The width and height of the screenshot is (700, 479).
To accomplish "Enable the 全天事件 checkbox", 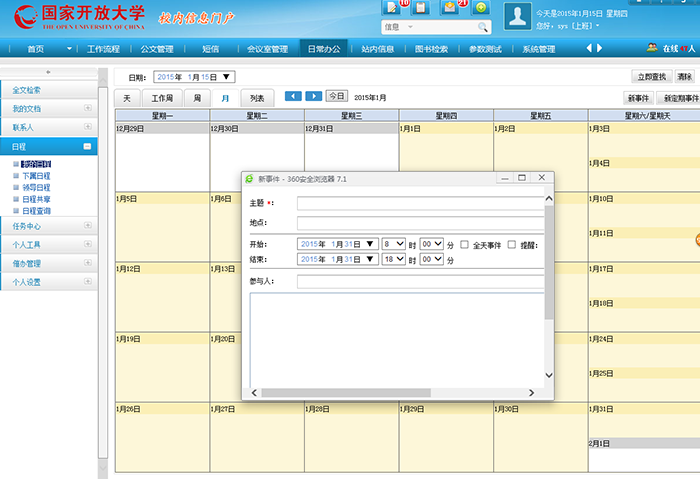I will (465, 244).
